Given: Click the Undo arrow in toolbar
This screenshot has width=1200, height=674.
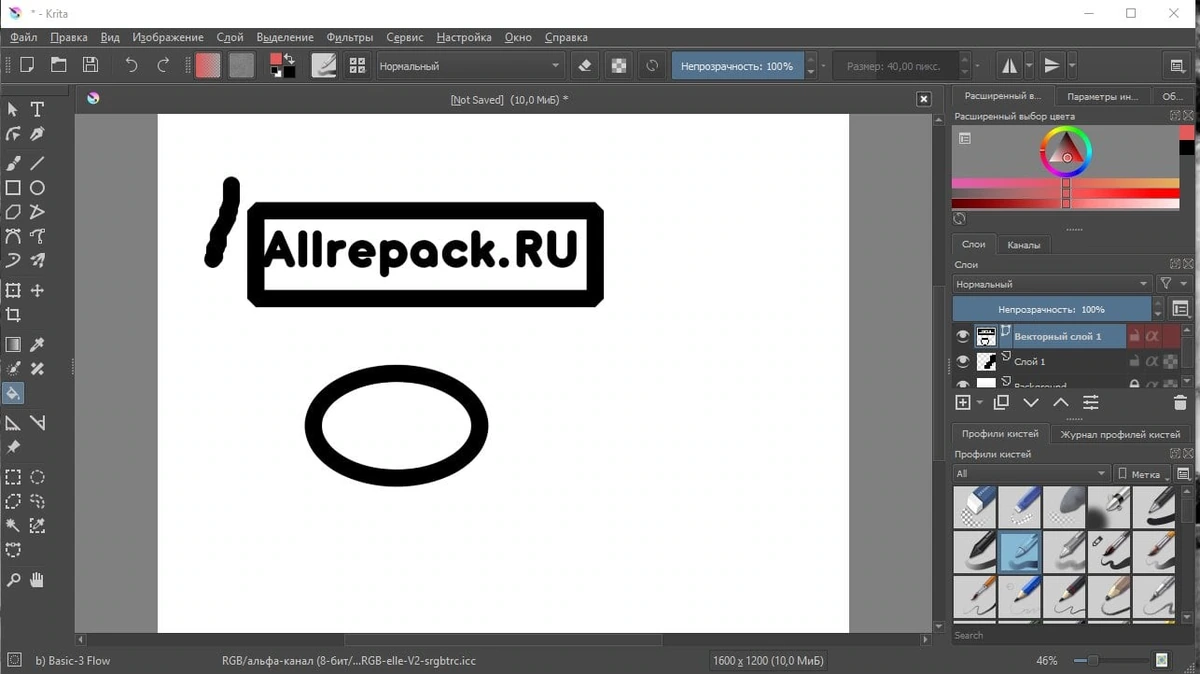Looking at the screenshot, I should pos(131,65).
